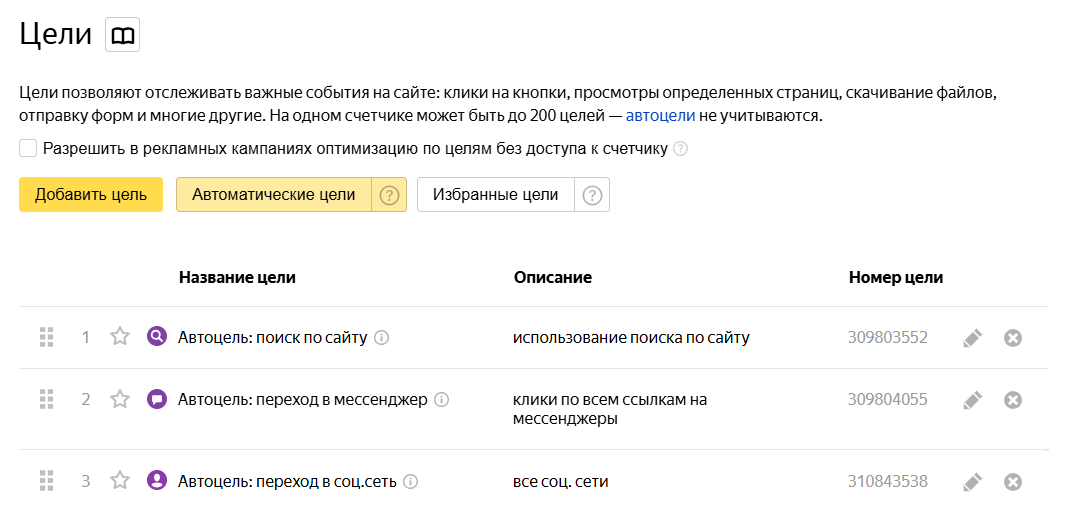Open the Автоматические цели list
This screenshot has height=511, width=1065.
tap(273, 195)
